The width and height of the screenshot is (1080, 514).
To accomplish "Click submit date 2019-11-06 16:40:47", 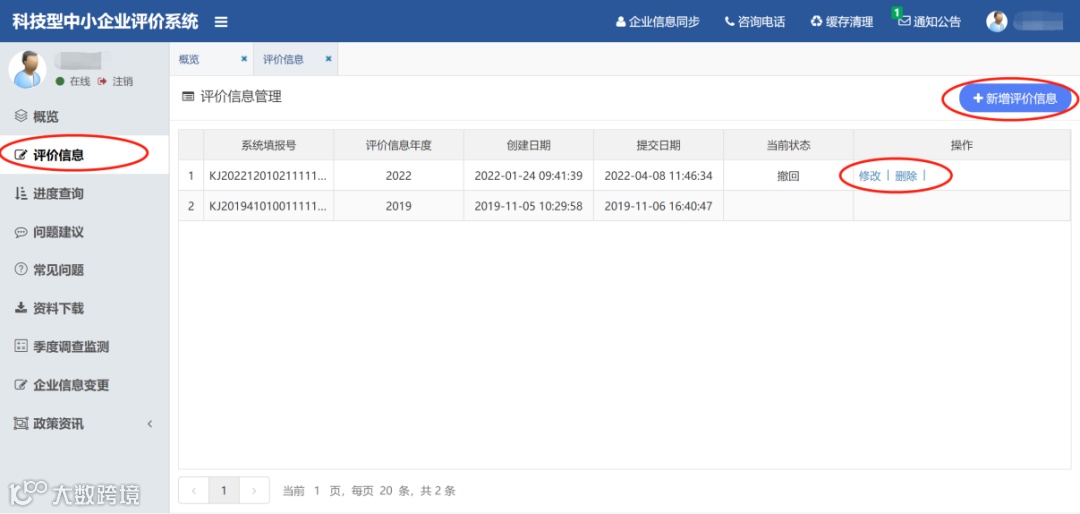I will 658,206.
